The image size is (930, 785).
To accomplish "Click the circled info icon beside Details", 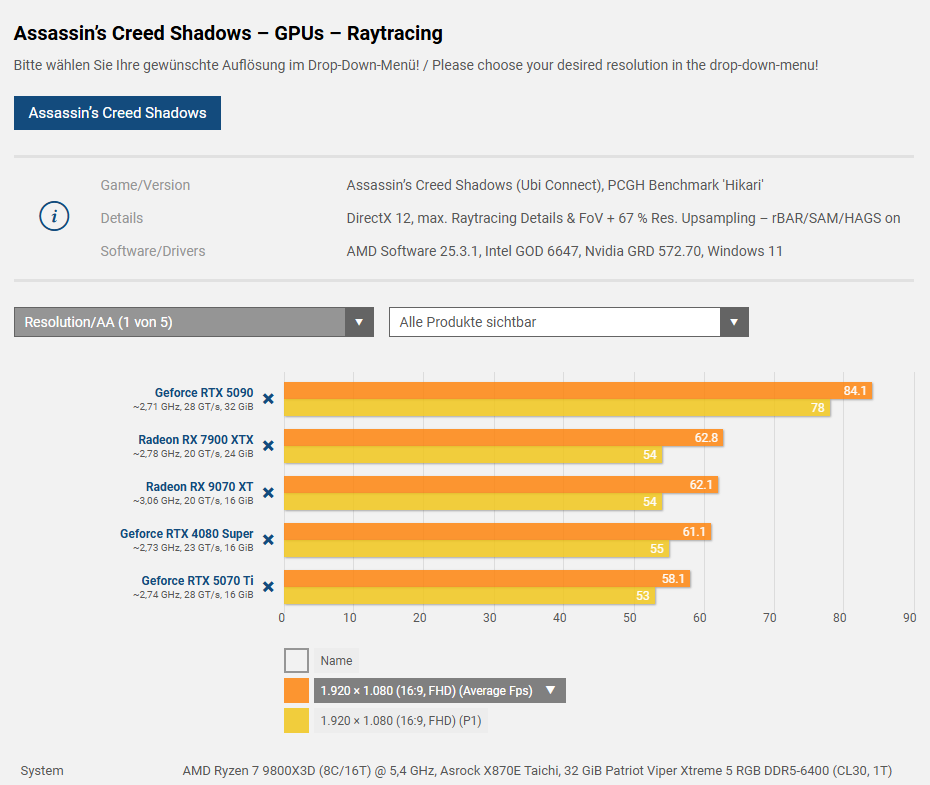I will pos(54,216).
